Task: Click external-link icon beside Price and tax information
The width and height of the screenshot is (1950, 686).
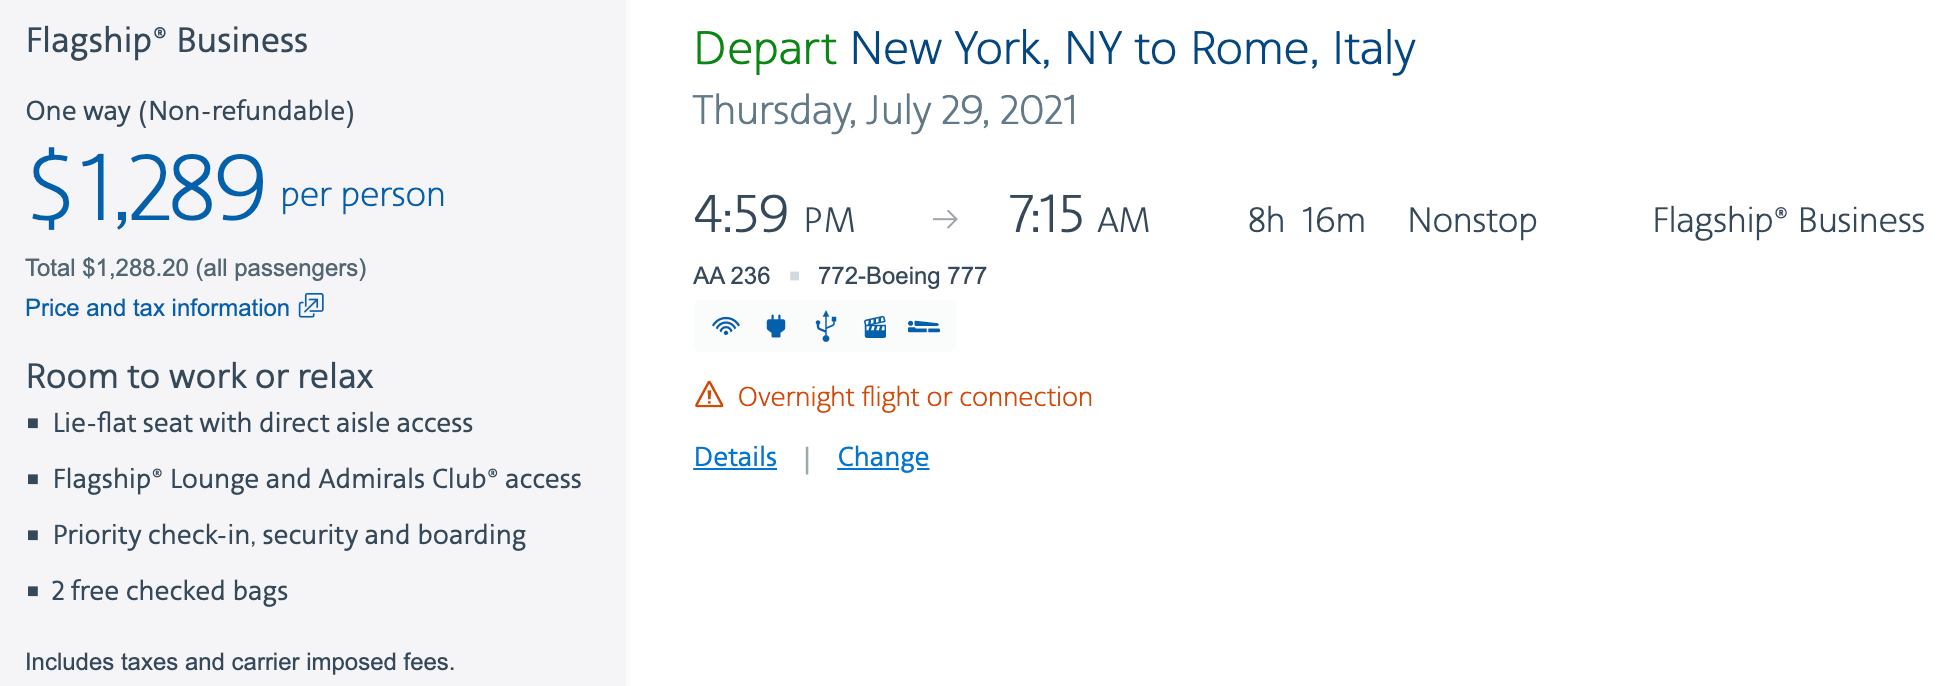Action: pyautogui.click(x=312, y=306)
